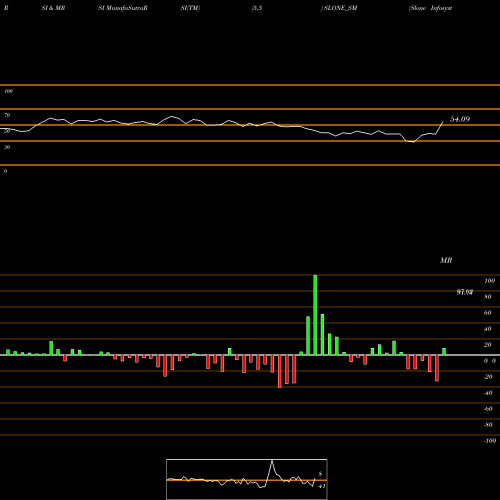Screen dimensions: 500x500
Task: Click the SLONE_SM symbol text in header
Action: [x=340, y=8]
